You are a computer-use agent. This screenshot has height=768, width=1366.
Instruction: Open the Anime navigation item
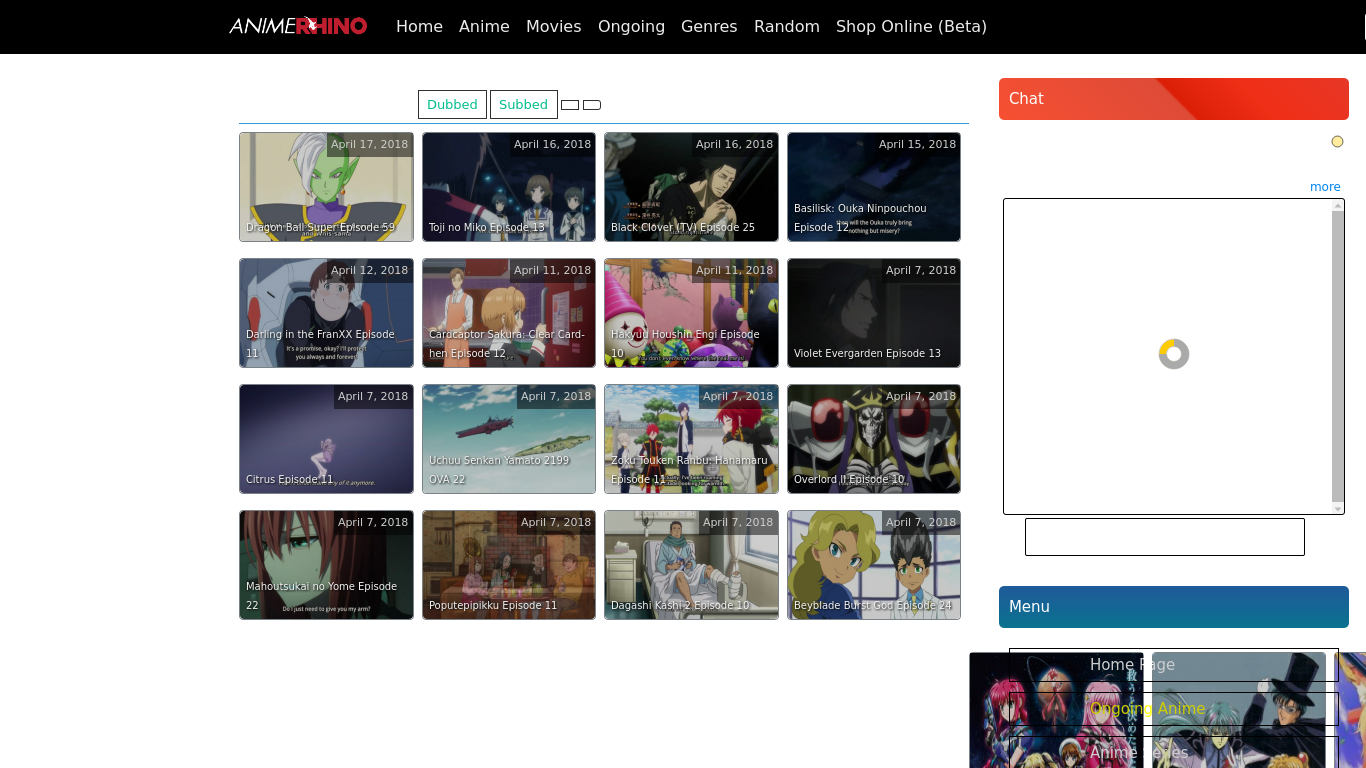coord(484,27)
